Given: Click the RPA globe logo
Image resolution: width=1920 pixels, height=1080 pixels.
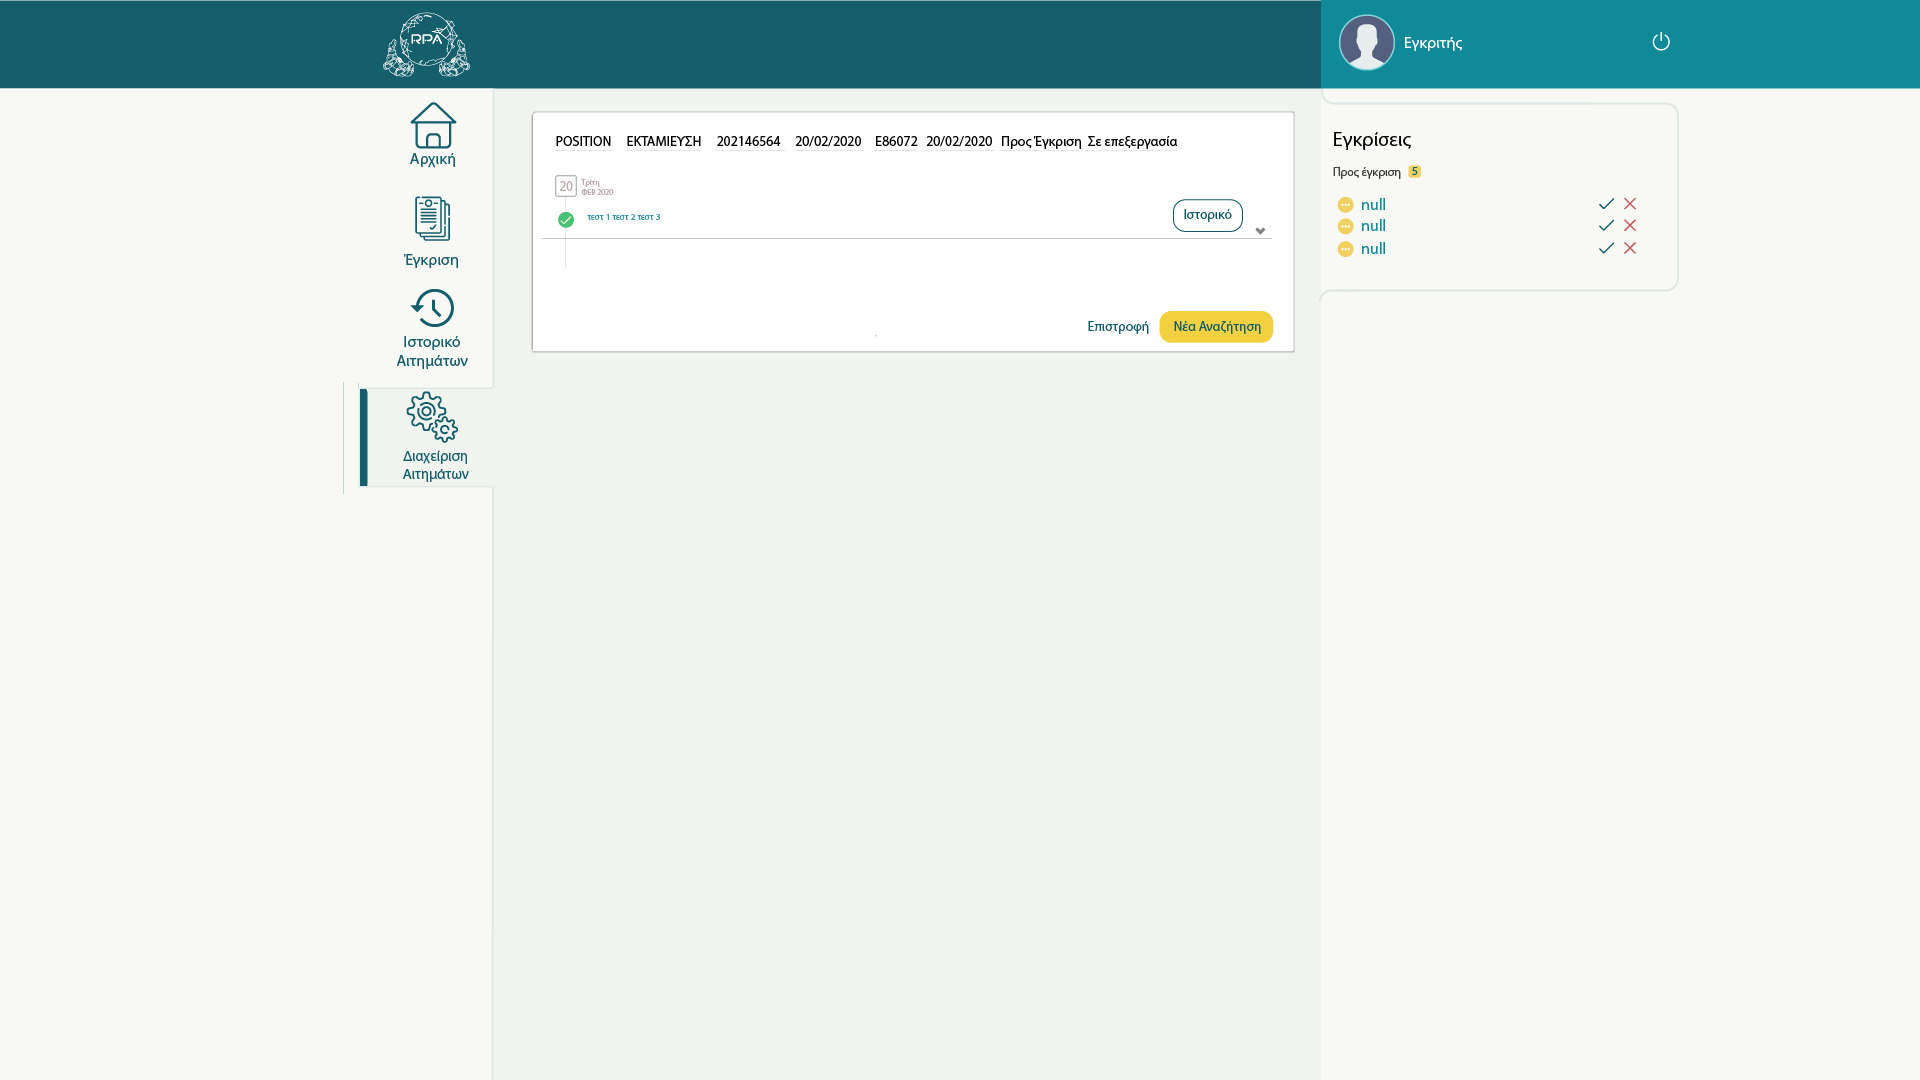Looking at the screenshot, I should [426, 45].
